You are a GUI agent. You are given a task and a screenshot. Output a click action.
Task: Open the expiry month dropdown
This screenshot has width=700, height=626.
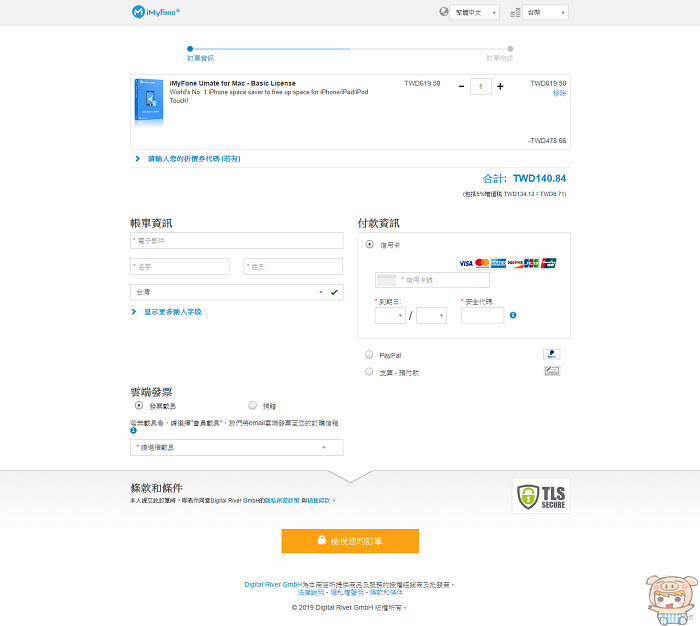tap(390, 316)
